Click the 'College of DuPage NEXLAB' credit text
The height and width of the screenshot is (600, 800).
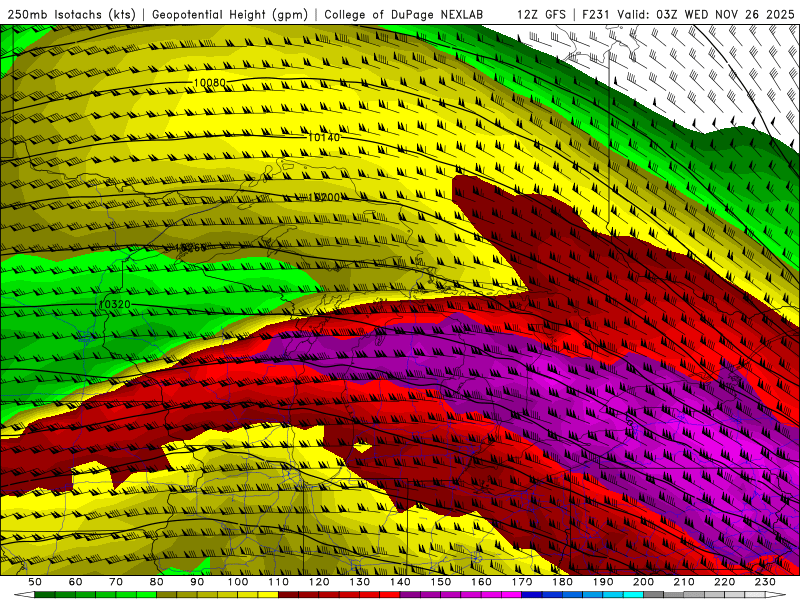pos(403,15)
